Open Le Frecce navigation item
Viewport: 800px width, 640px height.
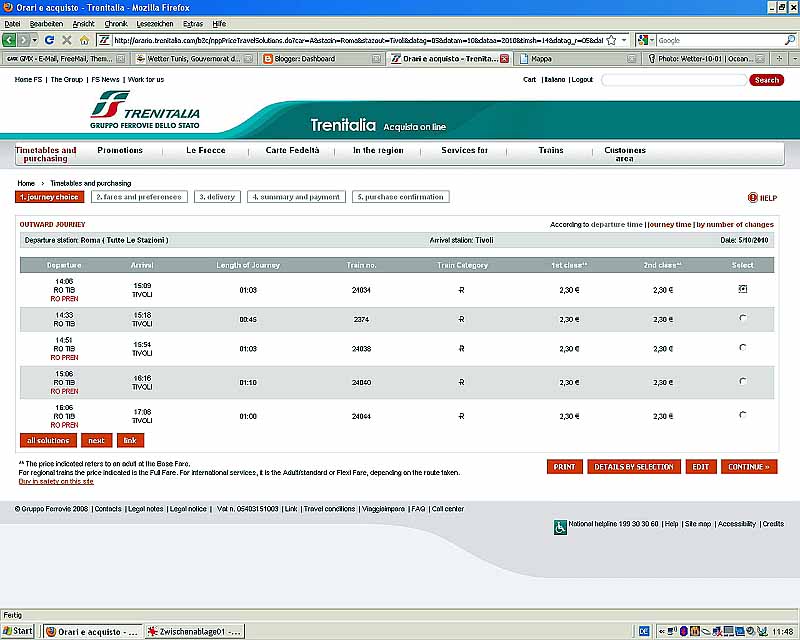(206, 150)
